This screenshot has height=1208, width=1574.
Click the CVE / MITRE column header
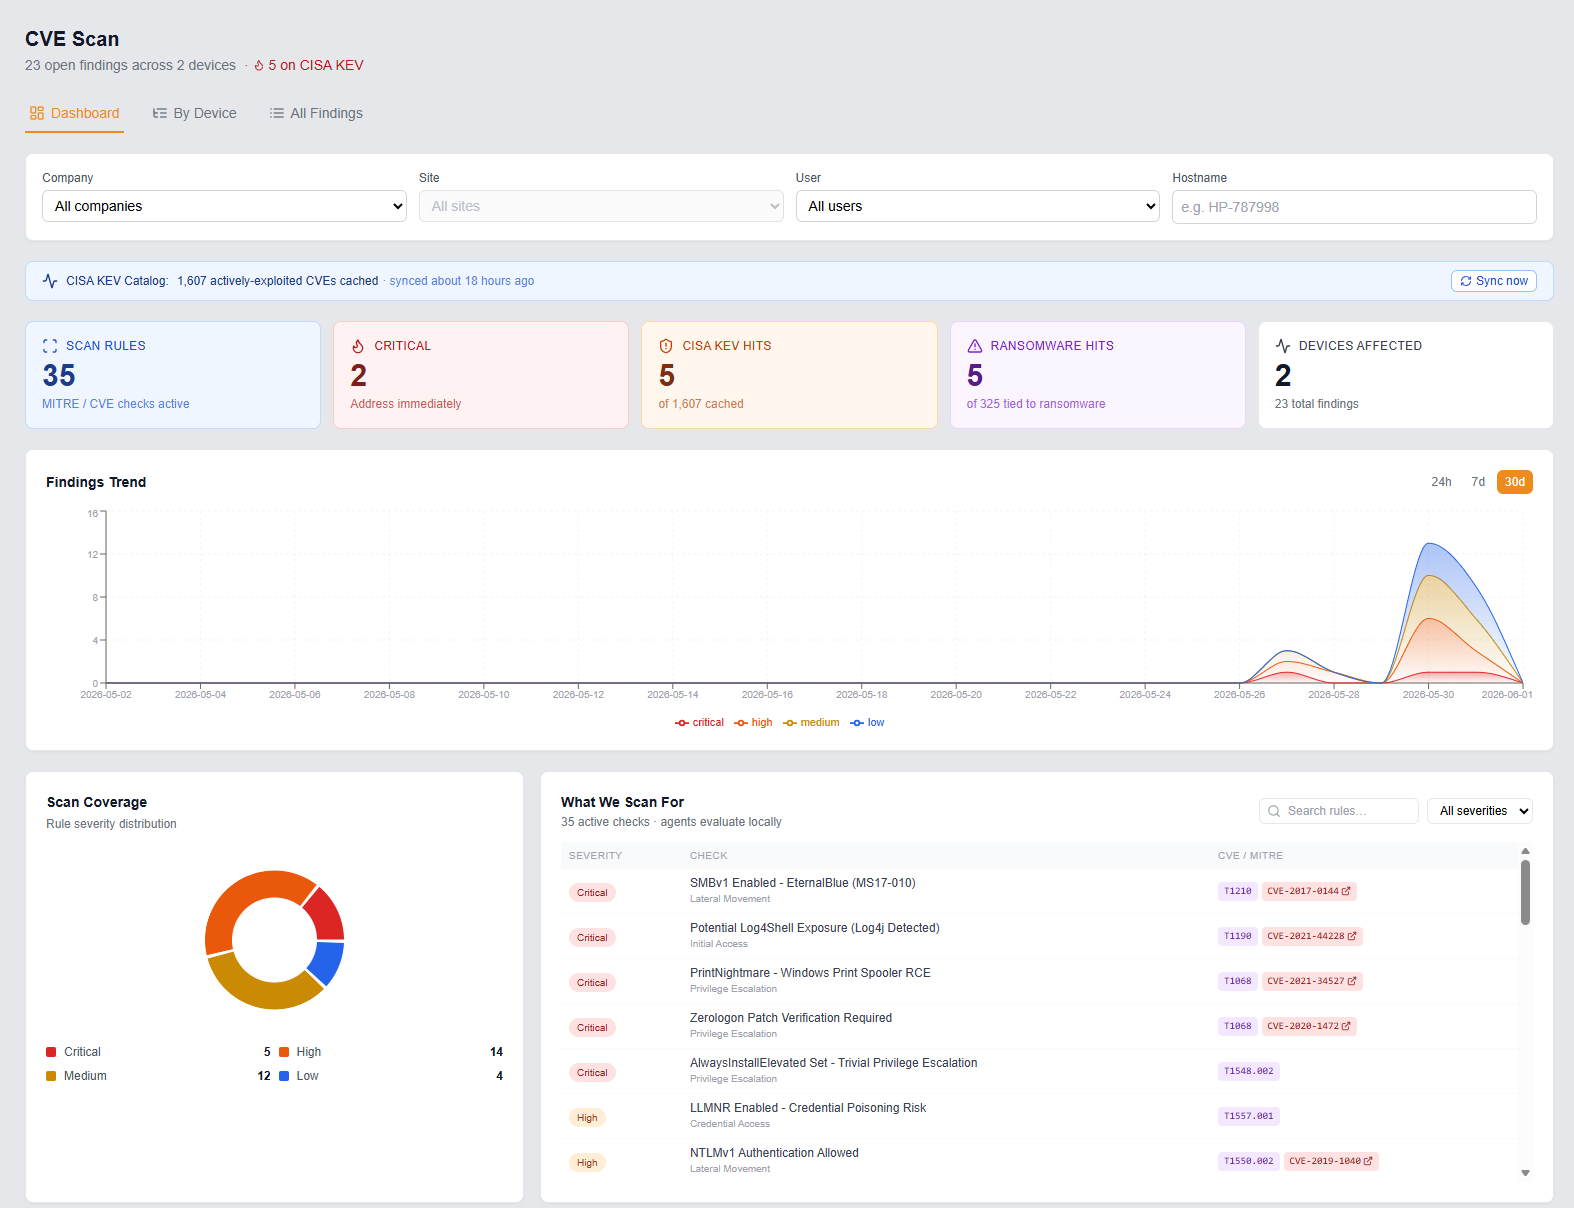[x=1250, y=856]
